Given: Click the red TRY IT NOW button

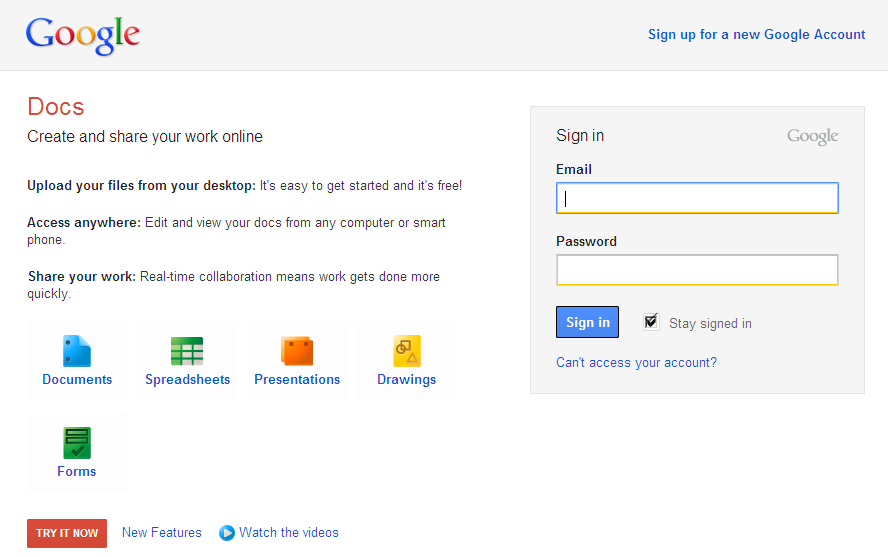Looking at the screenshot, I should pos(67,533).
